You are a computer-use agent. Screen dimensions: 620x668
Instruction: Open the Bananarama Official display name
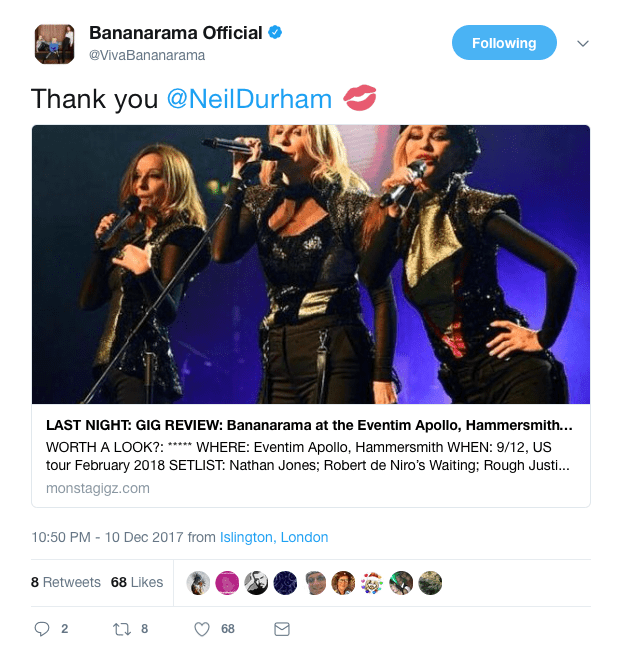(x=175, y=33)
